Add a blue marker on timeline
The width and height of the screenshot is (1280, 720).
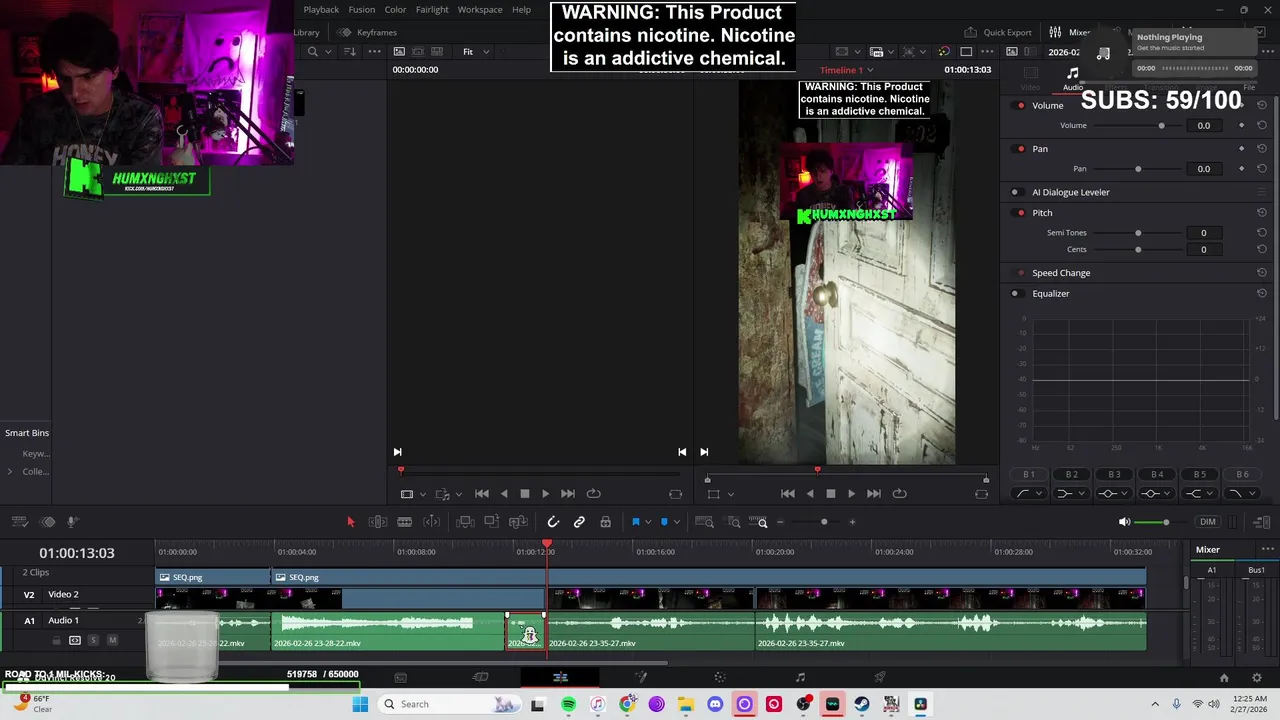coord(664,522)
